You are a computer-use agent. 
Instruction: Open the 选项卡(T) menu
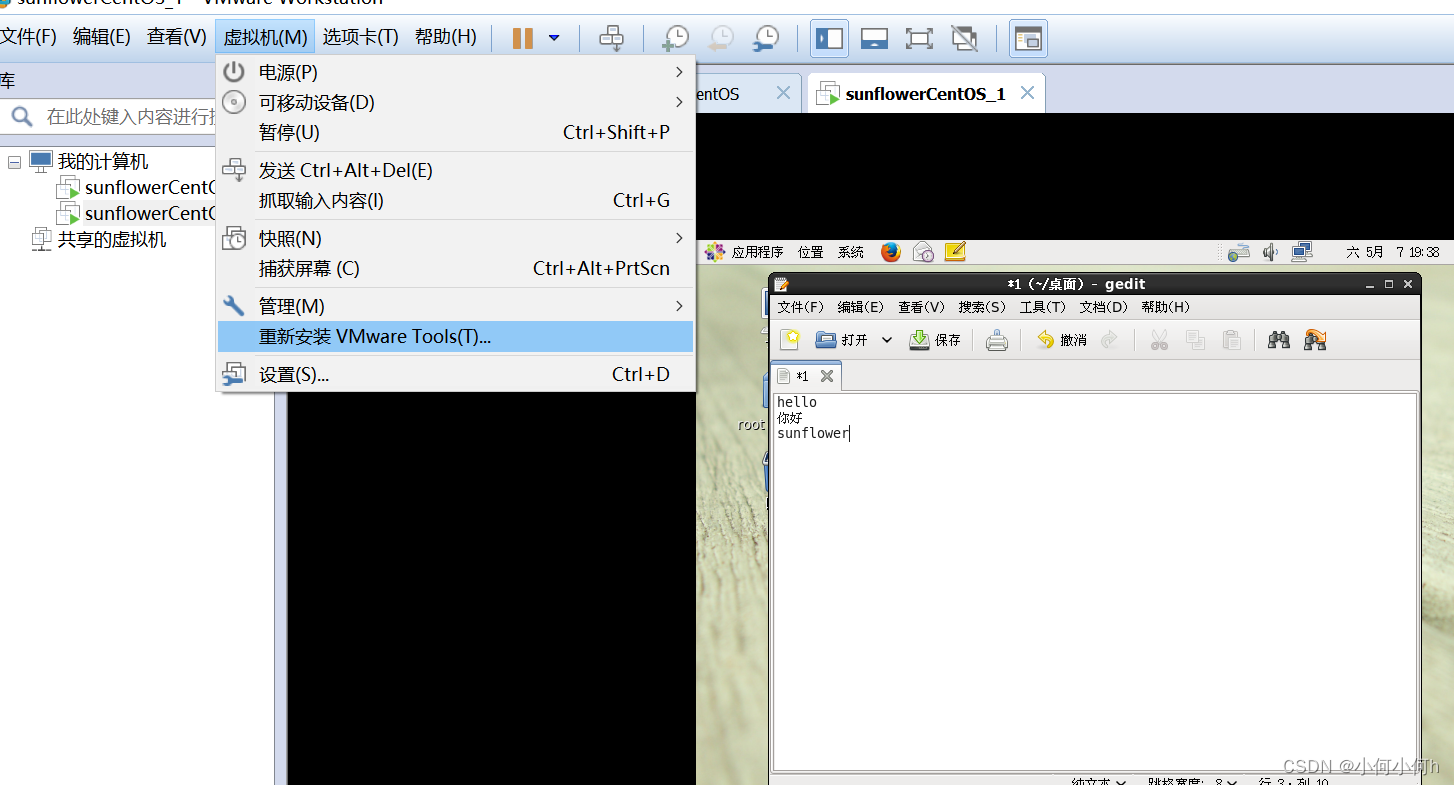(360, 37)
